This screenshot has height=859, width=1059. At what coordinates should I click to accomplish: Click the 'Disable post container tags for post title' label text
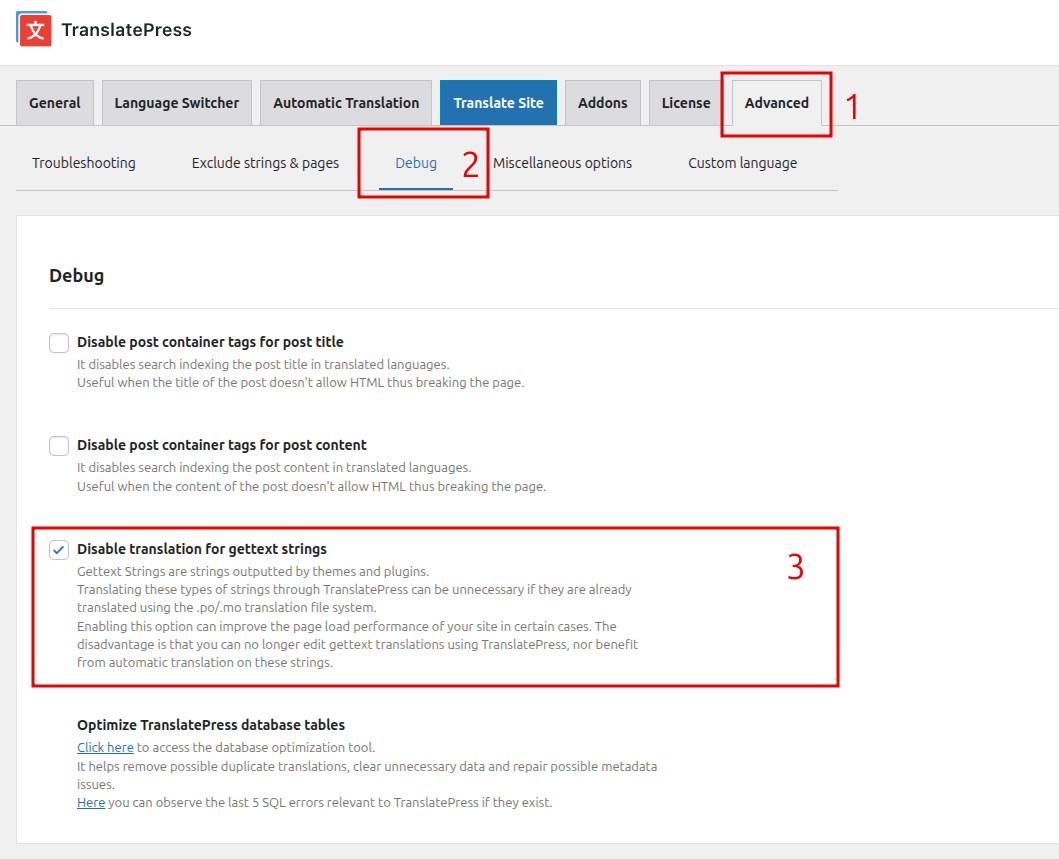tap(210, 342)
